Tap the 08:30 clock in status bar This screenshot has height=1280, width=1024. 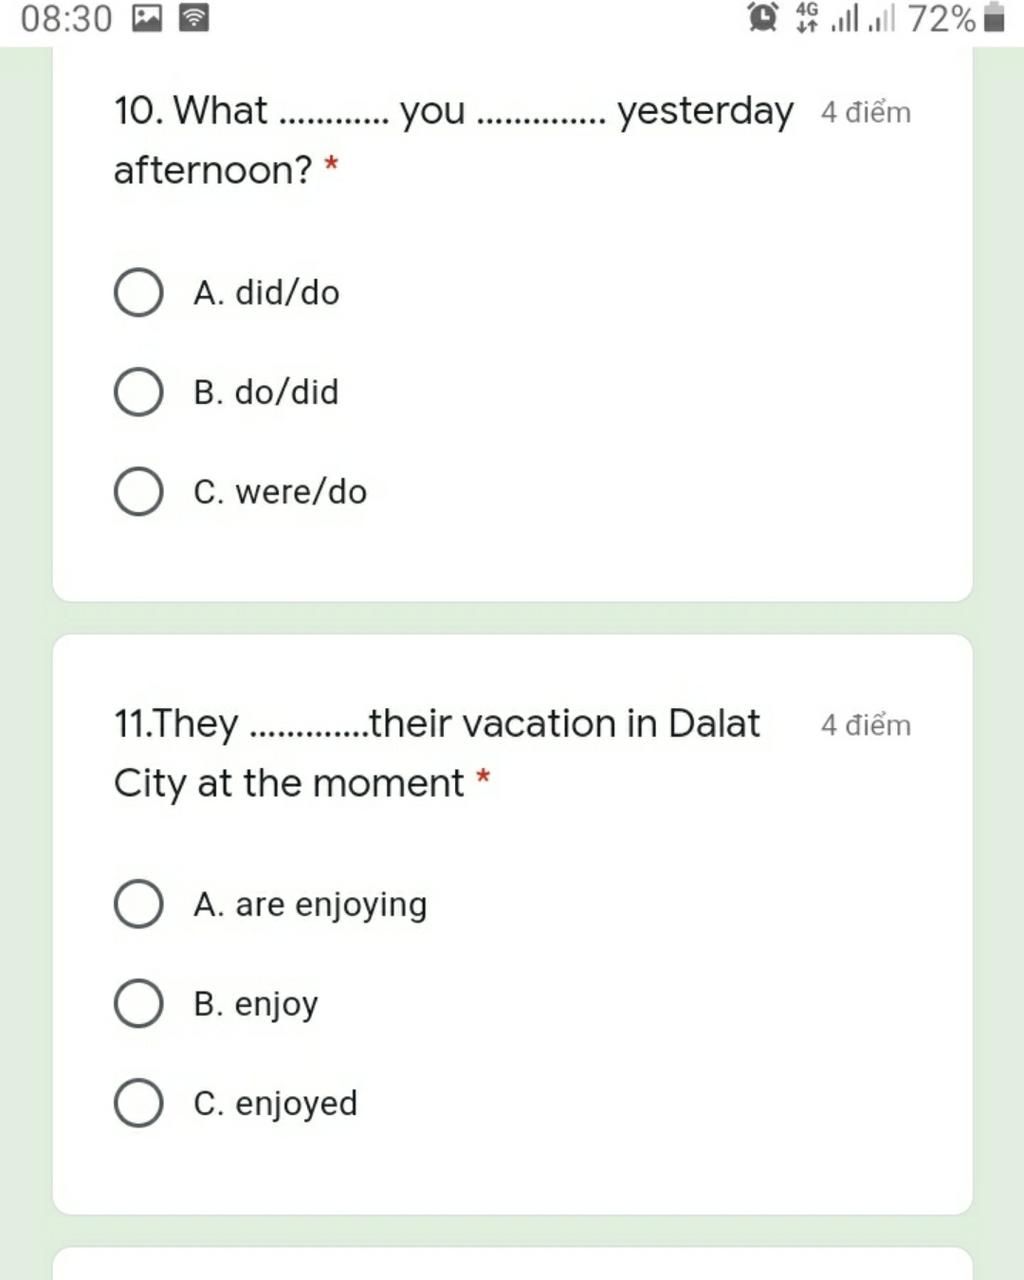(66, 18)
